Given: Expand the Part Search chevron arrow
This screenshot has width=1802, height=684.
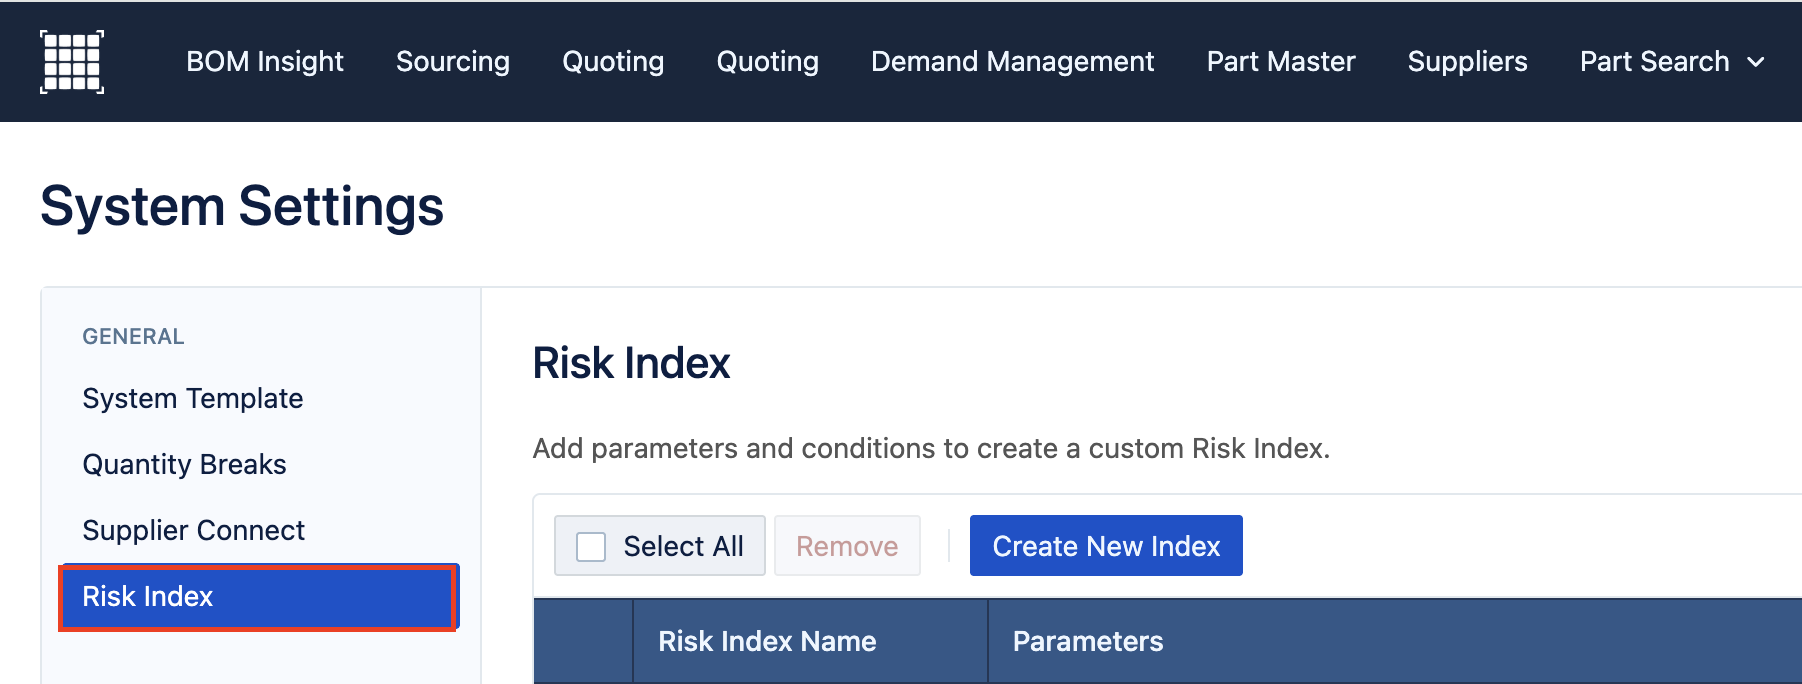Looking at the screenshot, I should pos(1756,62).
